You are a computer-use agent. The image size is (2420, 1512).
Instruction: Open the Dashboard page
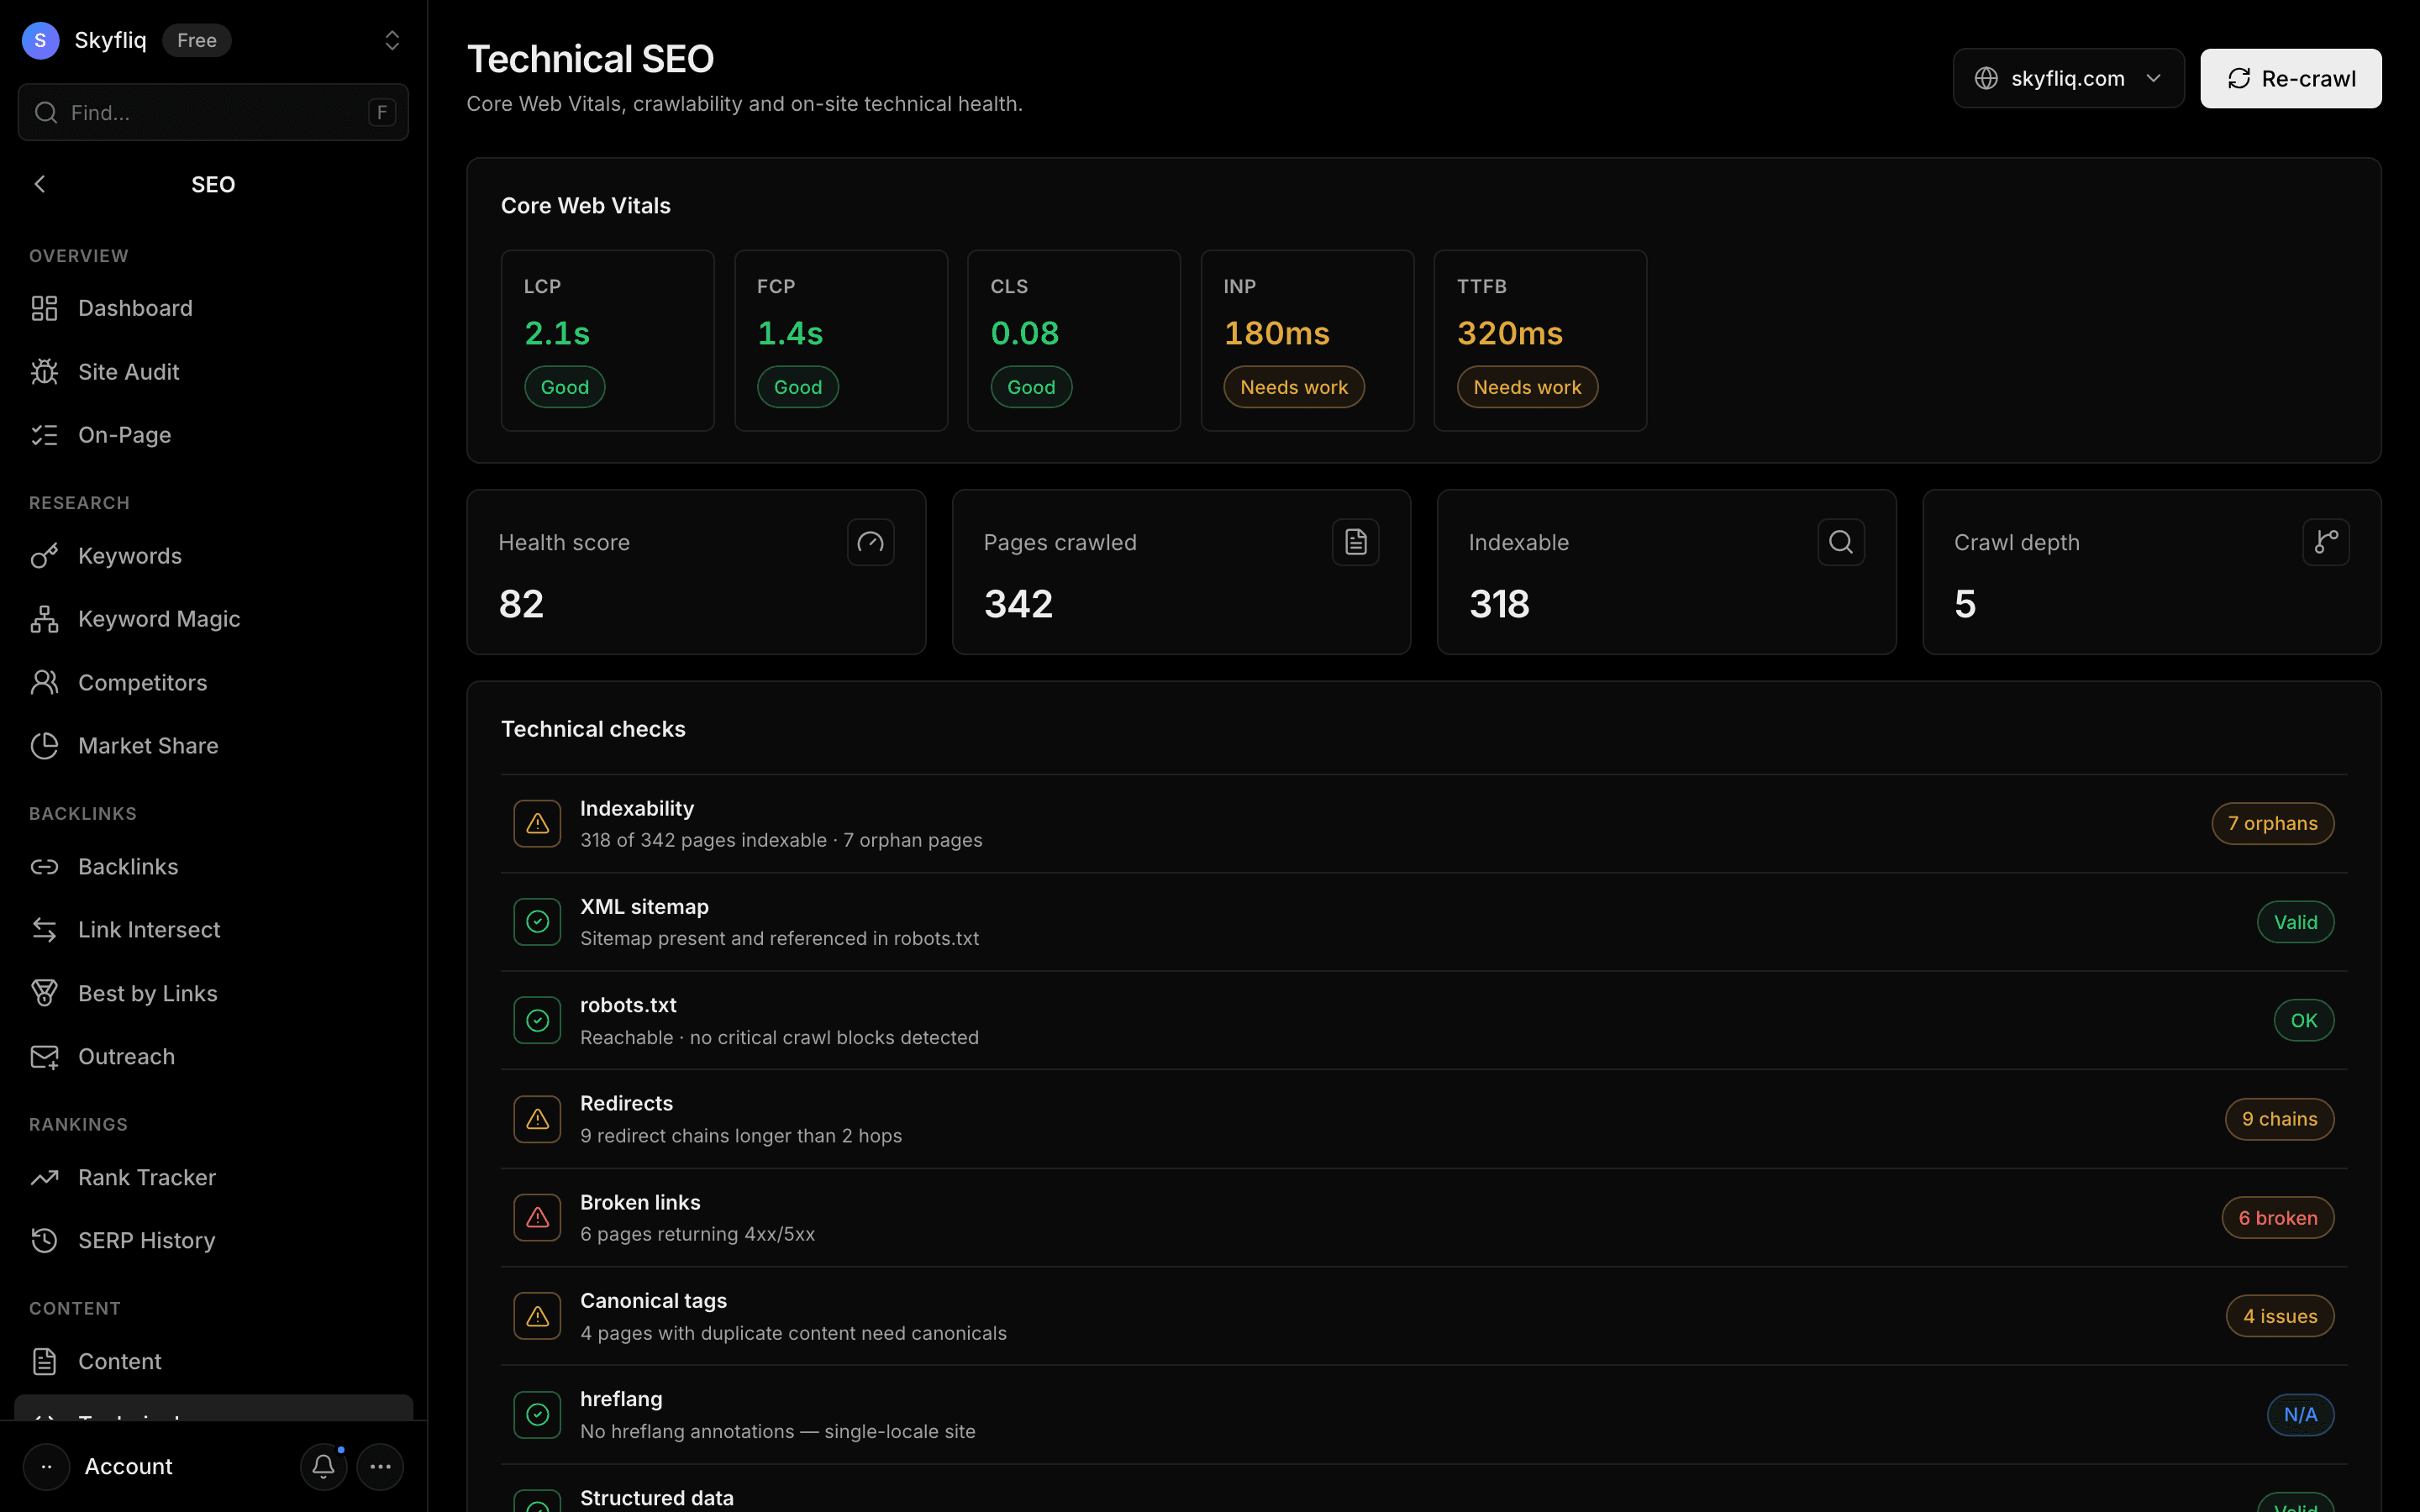(213, 308)
